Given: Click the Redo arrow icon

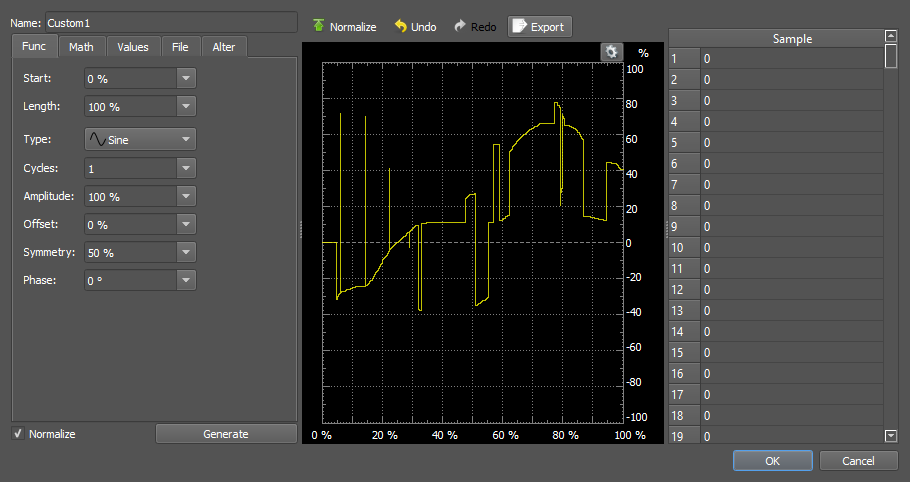Looking at the screenshot, I should point(461,27).
